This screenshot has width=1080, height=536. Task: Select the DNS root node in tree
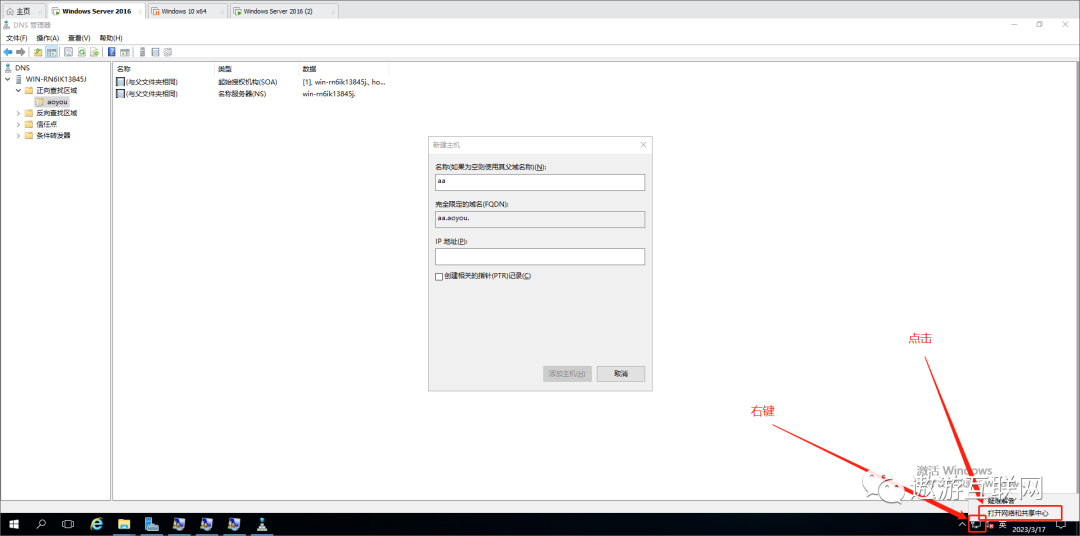22,68
